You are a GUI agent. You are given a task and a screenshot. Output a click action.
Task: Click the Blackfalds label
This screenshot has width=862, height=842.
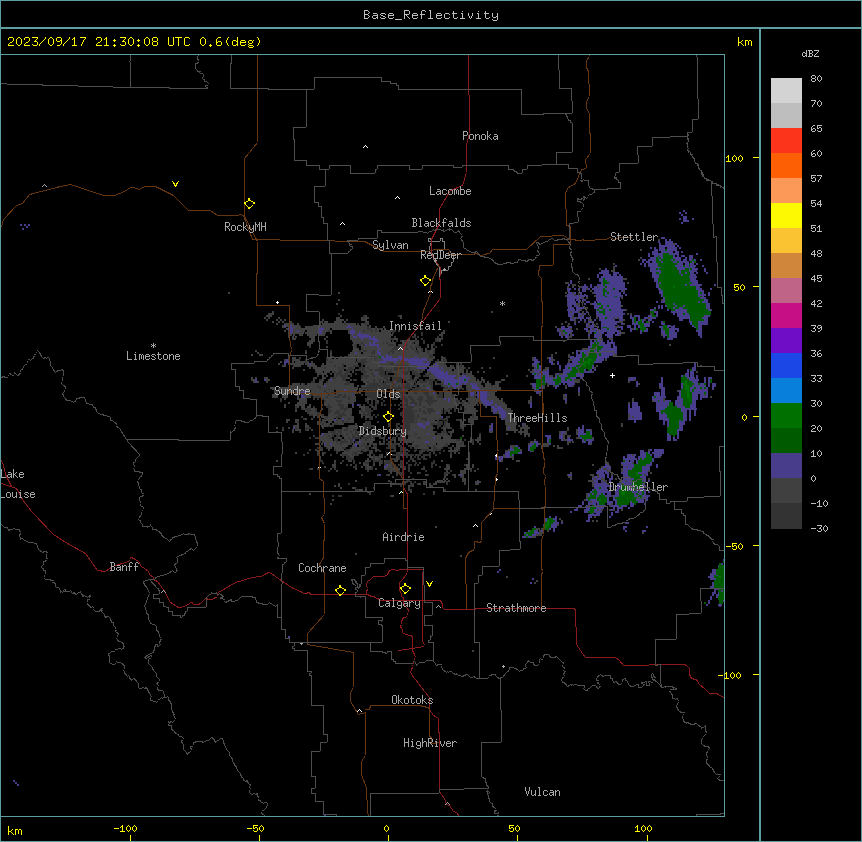point(441,223)
